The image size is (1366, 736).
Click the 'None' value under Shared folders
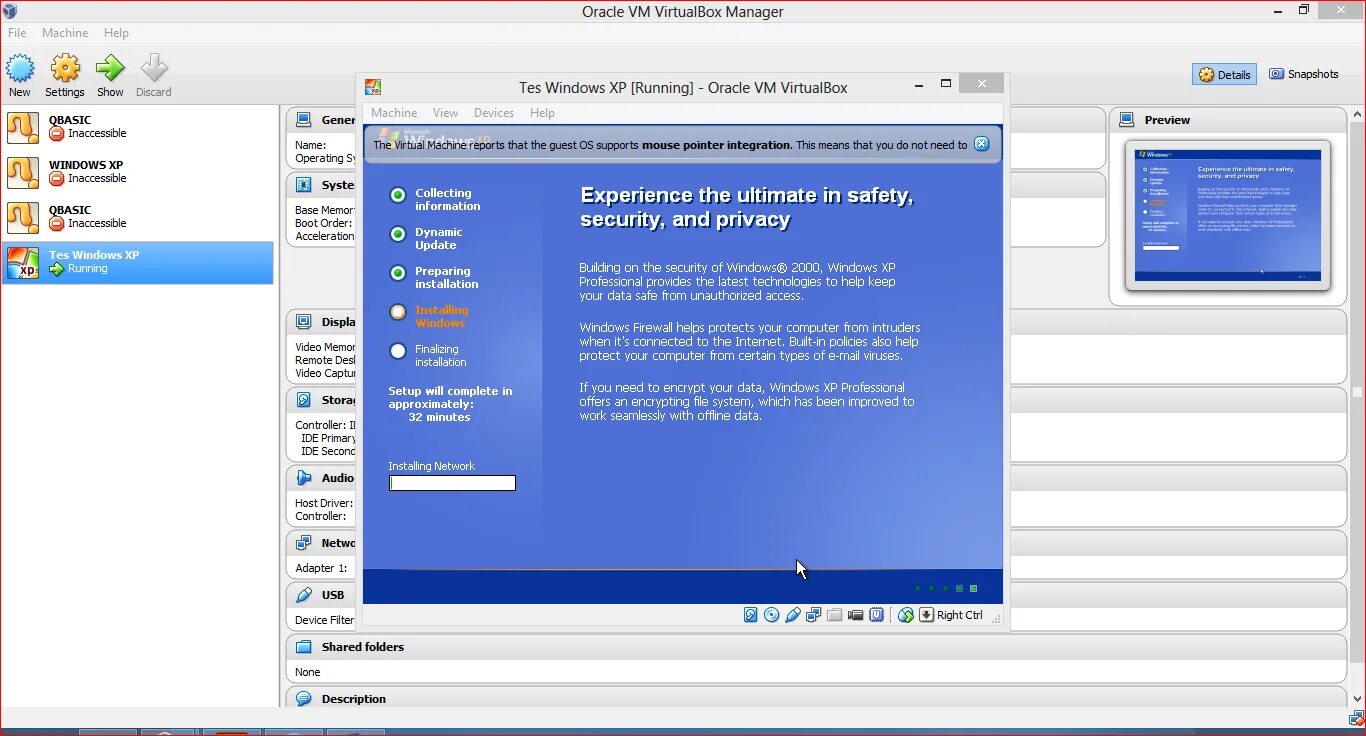tap(308, 672)
